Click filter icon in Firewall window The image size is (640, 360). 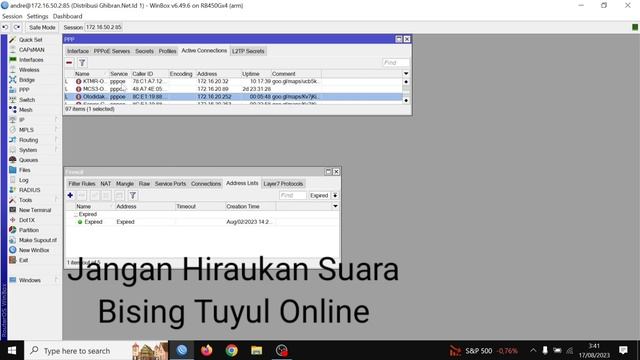(133, 196)
